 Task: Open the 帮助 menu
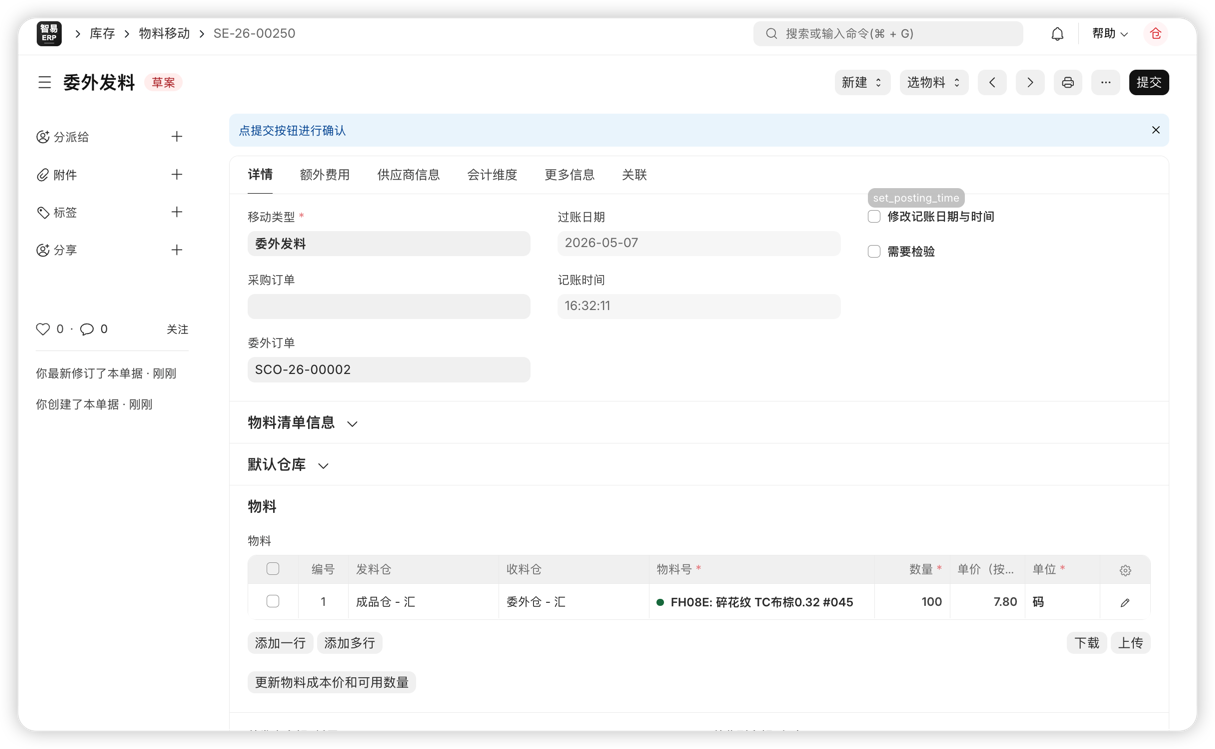click(1110, 34)
